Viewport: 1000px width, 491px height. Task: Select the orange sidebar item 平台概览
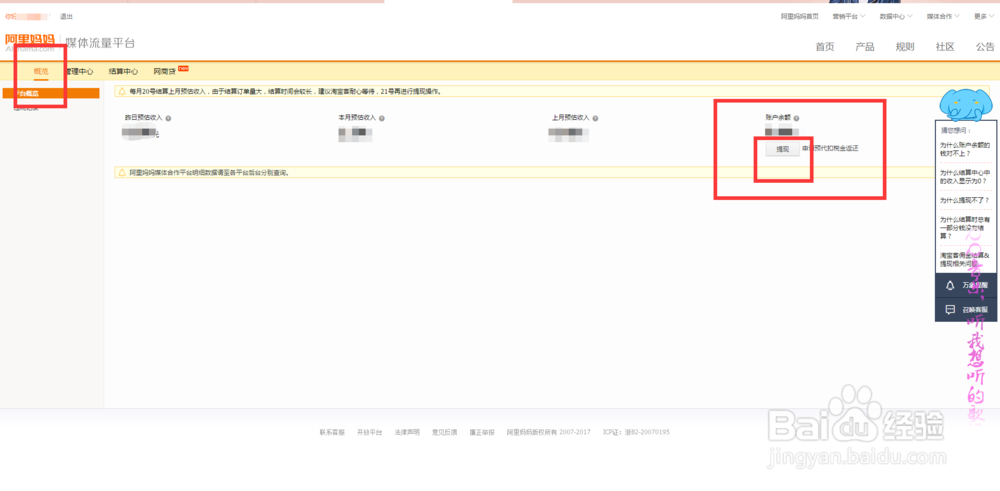[51, 93]
